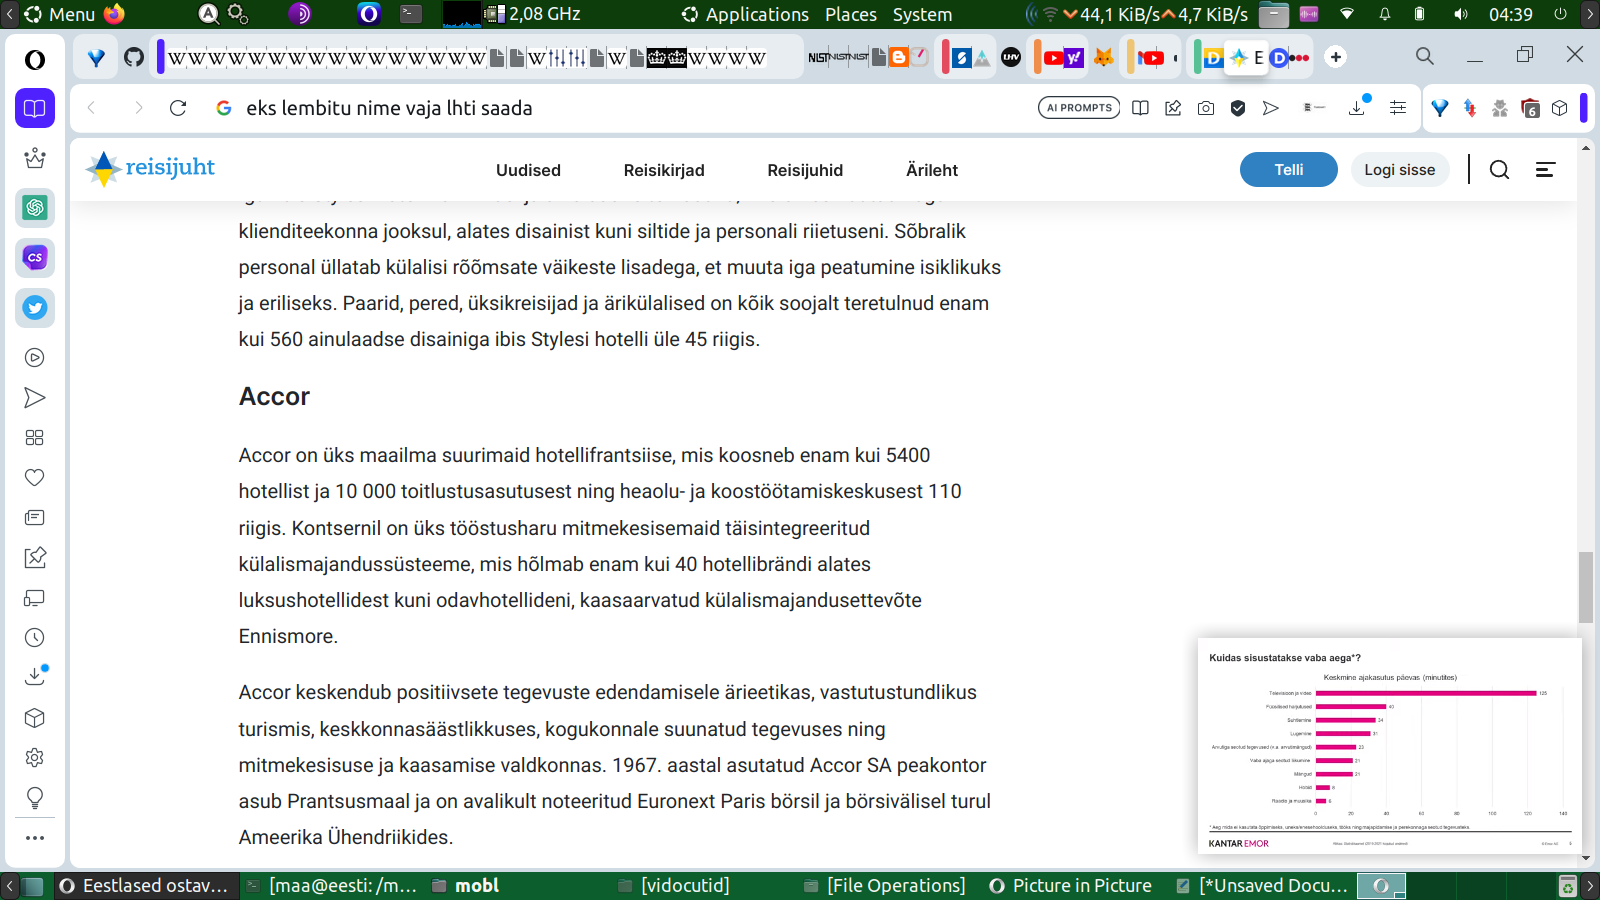This screenshot has width=1600, height=900.
Task: Open the address bar downloads arrow
Action: 1358,106
